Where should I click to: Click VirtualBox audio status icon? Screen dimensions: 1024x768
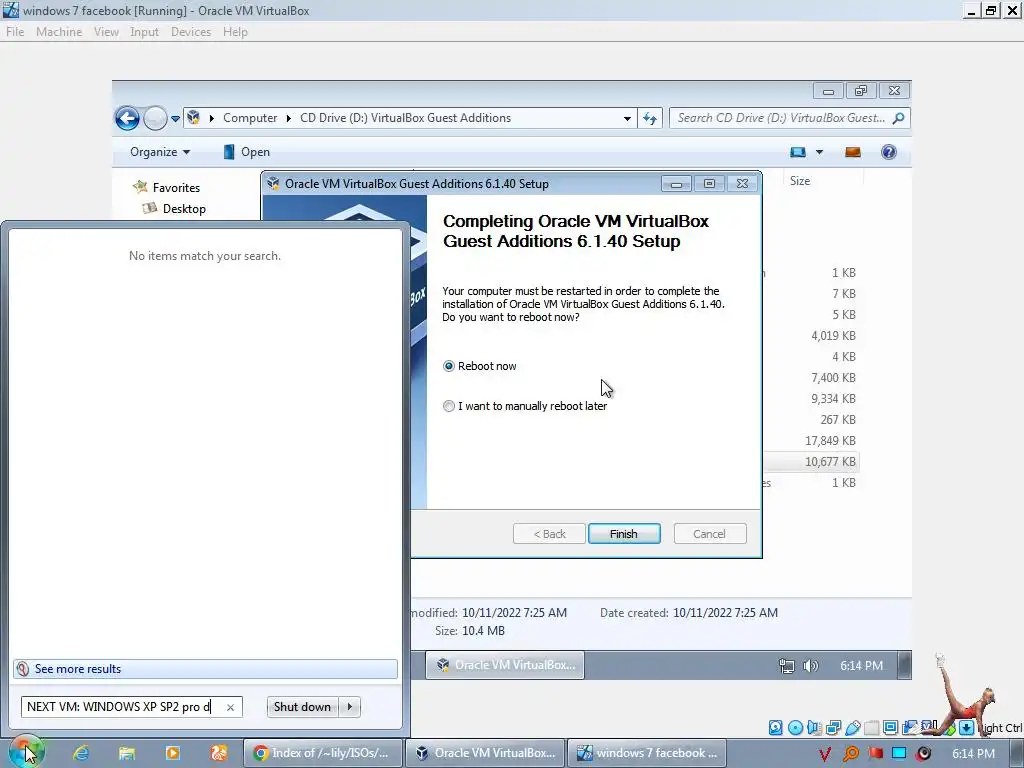click(814, 728)
